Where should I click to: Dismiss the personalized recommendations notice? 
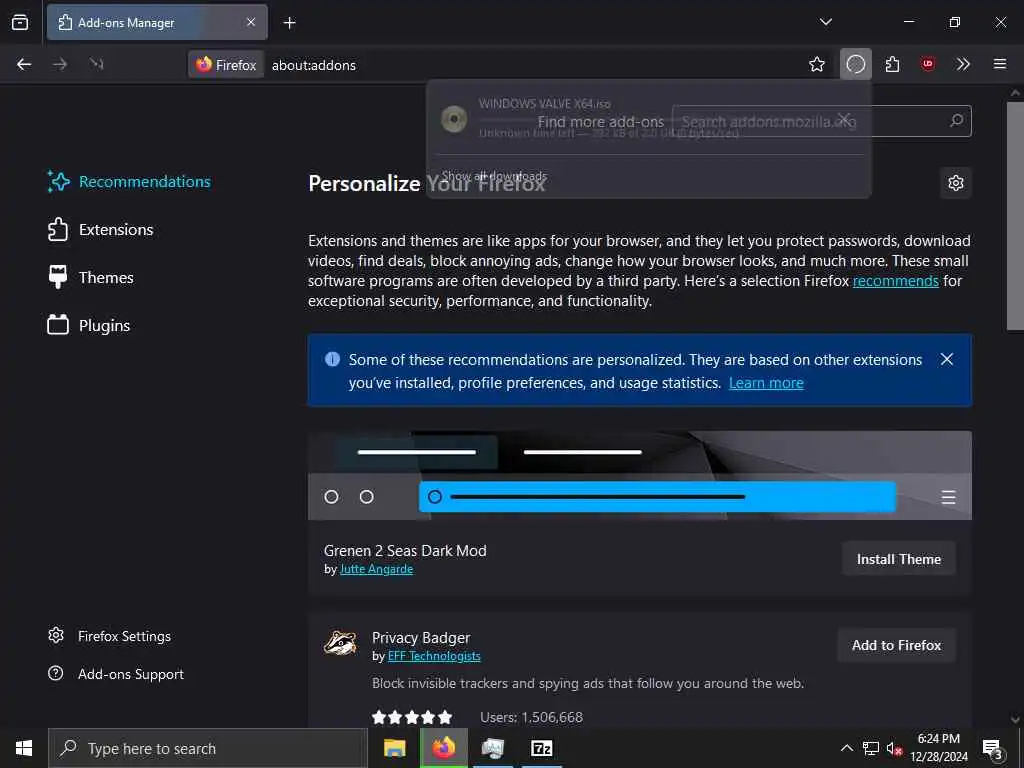pos(946,359)
